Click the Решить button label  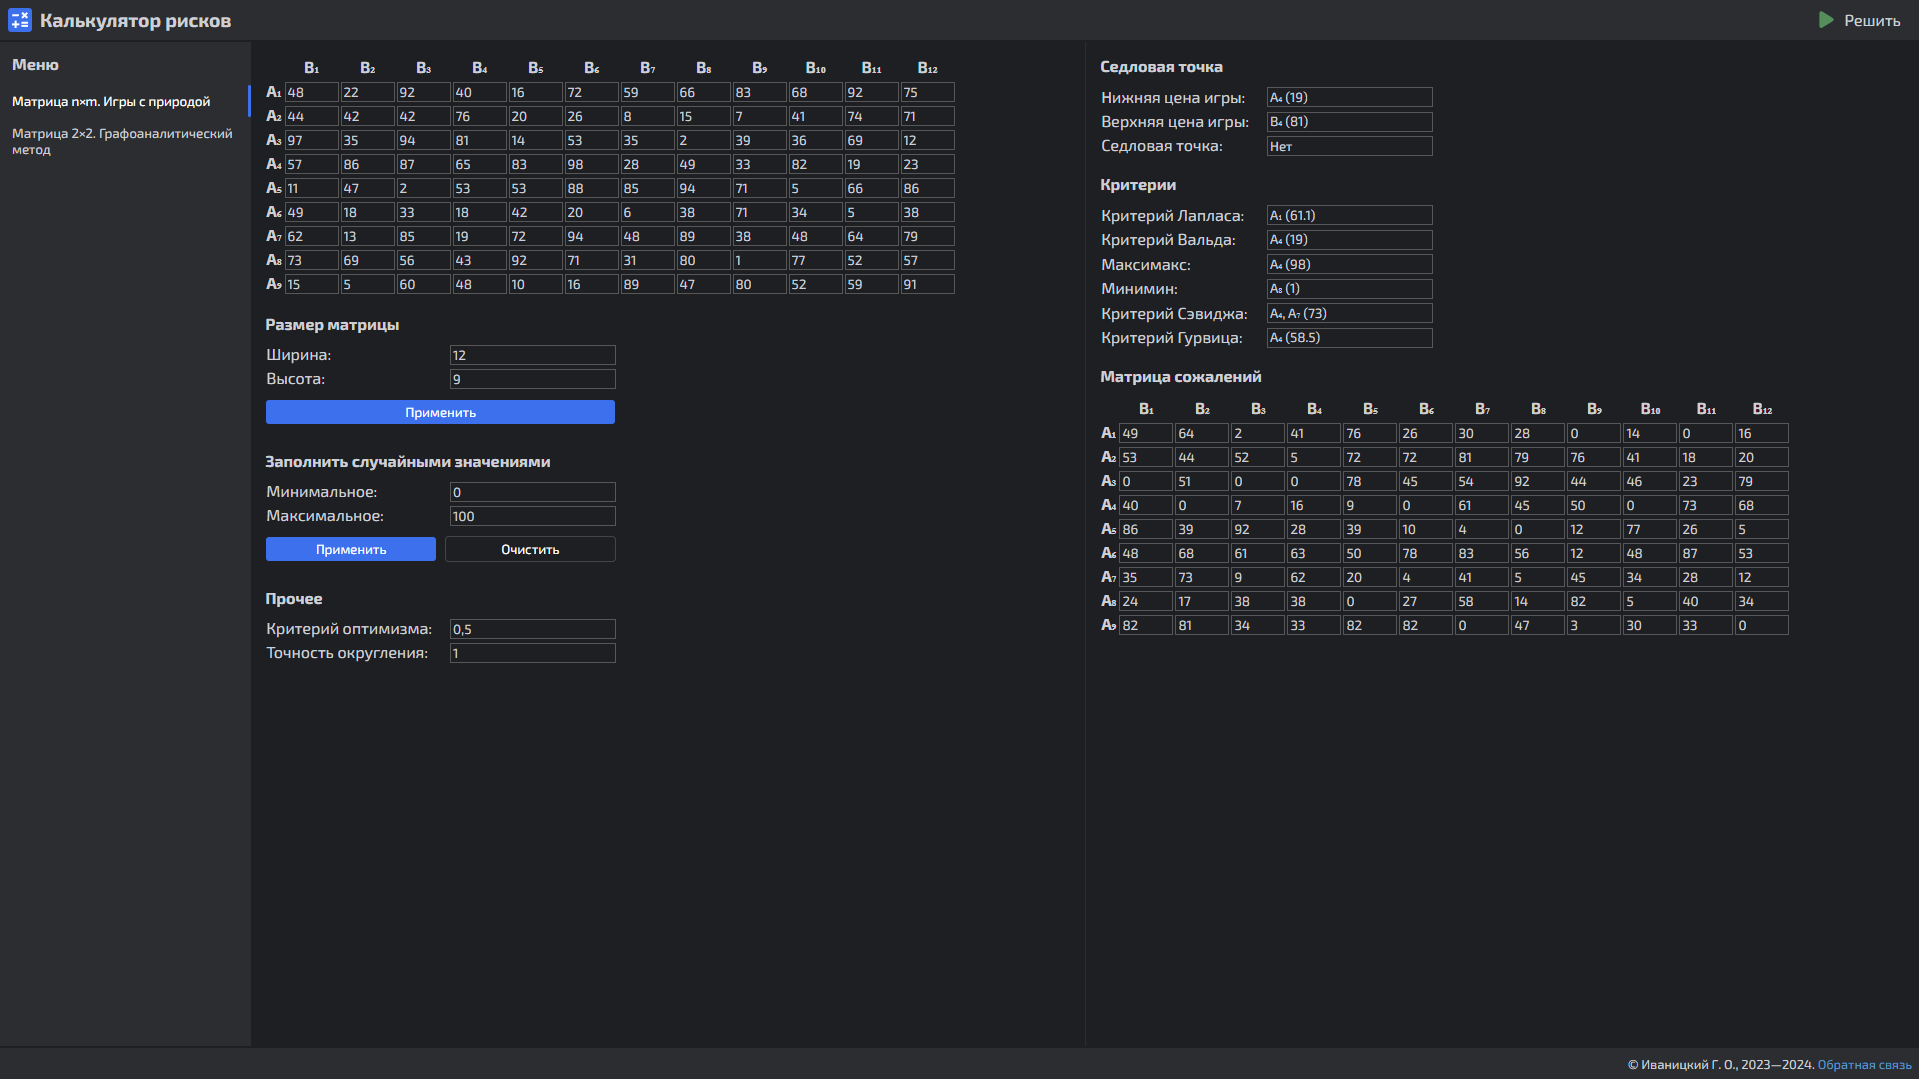[x=1872, y=20]
